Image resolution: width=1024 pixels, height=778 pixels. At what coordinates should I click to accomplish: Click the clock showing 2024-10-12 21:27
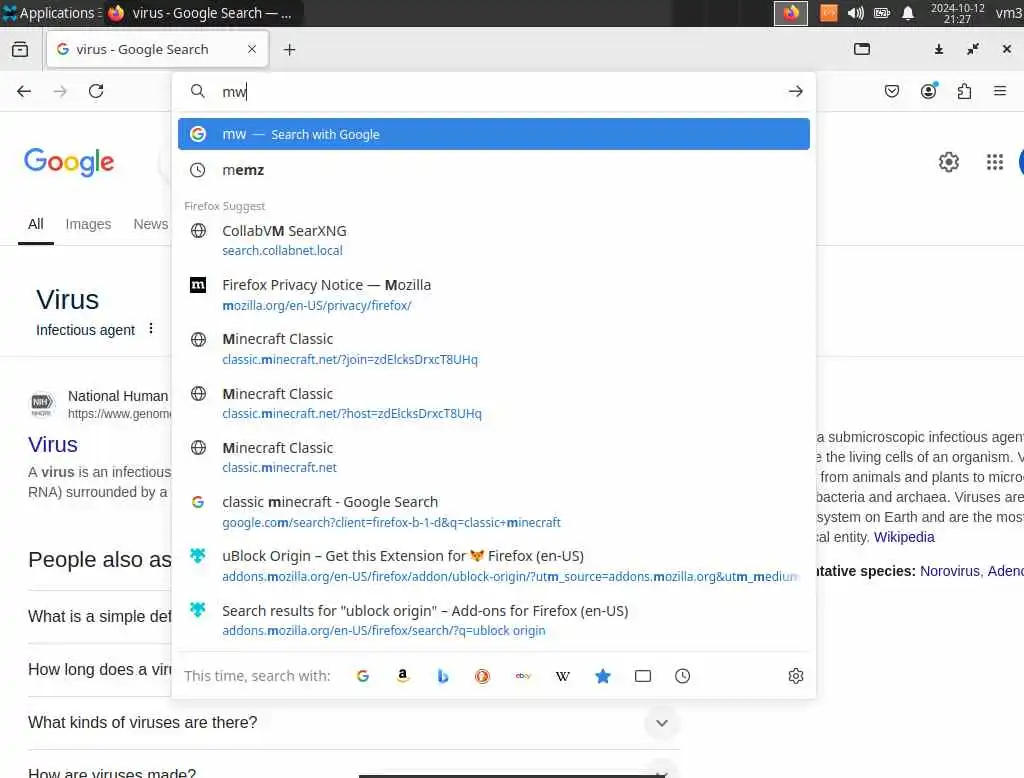pyautogui.click(x=957, y=13)
